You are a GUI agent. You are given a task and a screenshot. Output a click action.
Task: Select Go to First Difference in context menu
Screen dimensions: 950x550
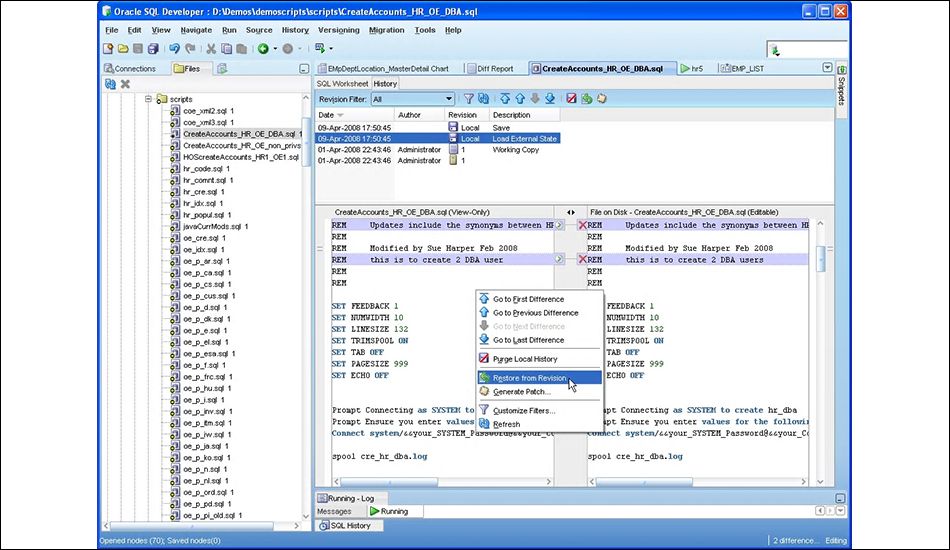tap(539, 299)
